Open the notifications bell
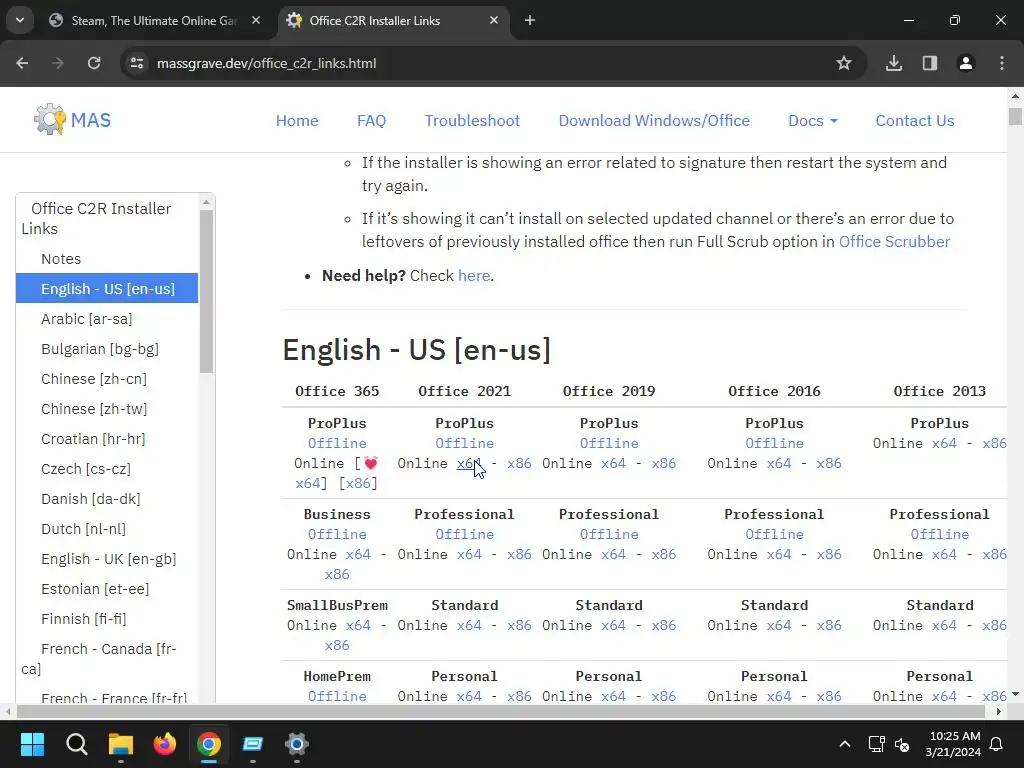 click(x=996, y=744)
